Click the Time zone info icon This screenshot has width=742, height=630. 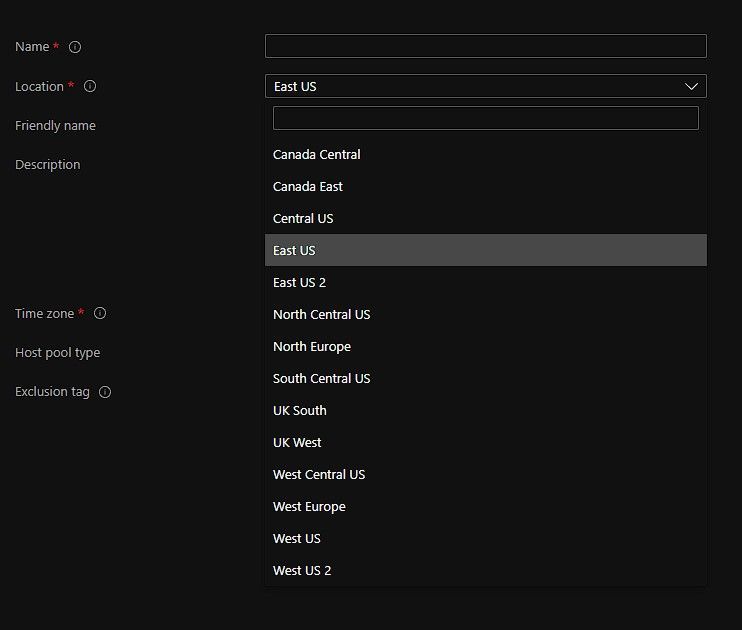[x=100, y=313]
